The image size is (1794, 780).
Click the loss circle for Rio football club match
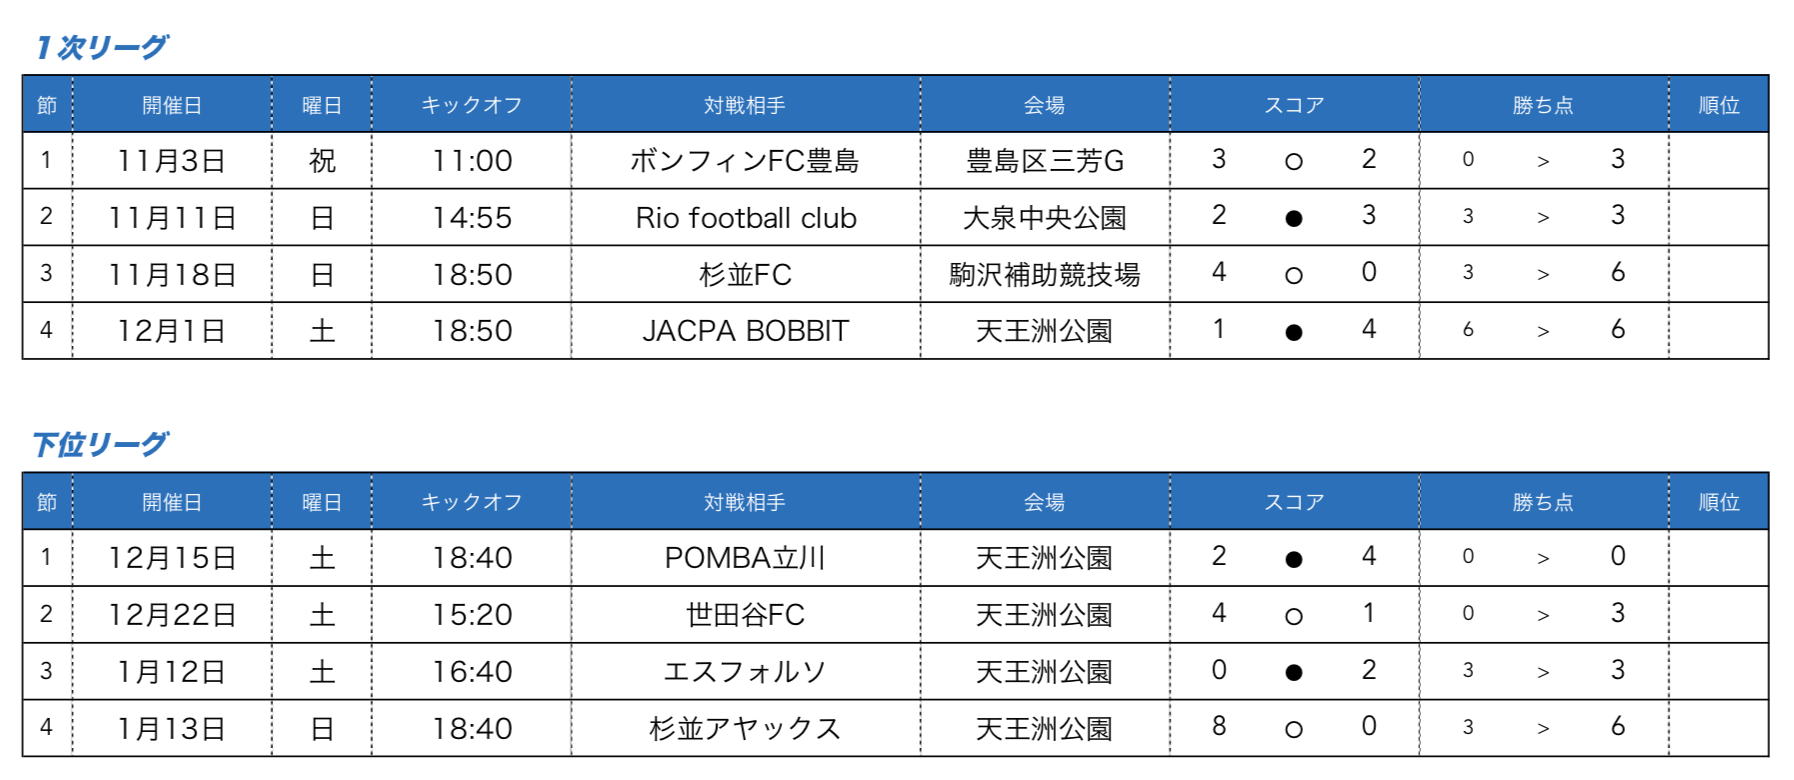click(1293, 219)
